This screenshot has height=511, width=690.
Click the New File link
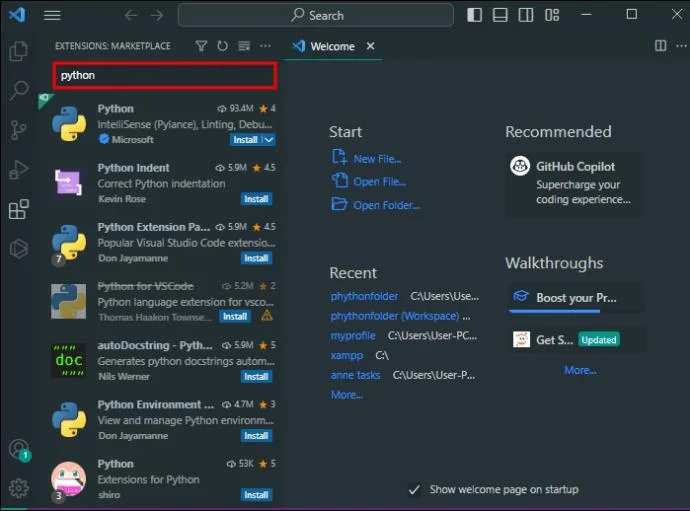[x=377, y=159]
